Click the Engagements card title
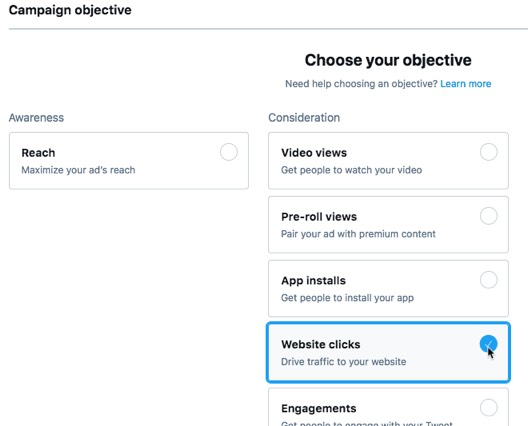 point(319,408)
